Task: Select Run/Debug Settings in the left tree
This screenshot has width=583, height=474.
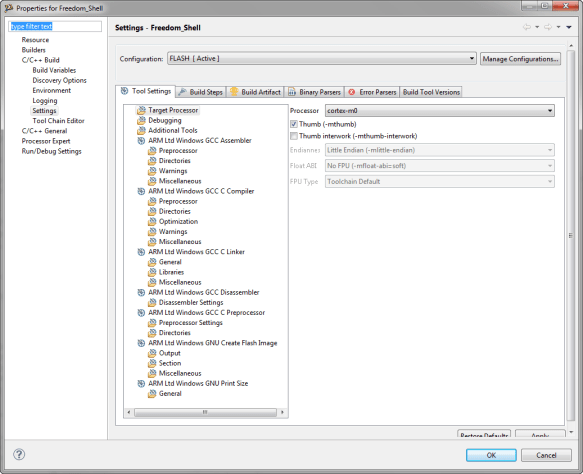Action: (51, 151)
